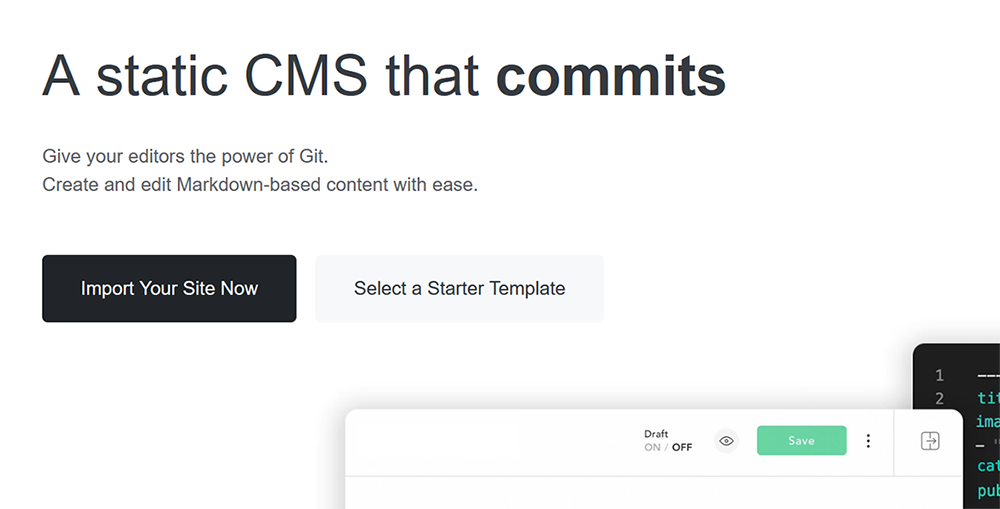Select line number 1 in the code panel
Viewport: 1000px width, 509px height.
(939, 375)
